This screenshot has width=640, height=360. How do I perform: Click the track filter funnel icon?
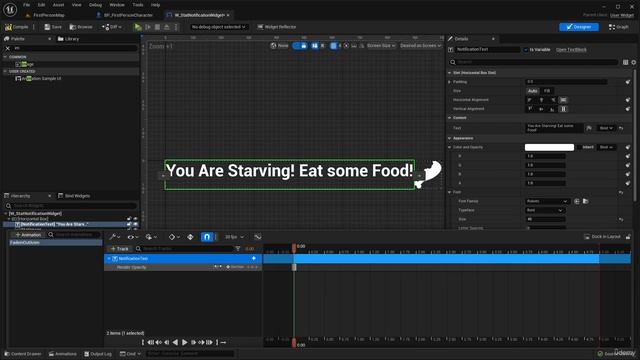238,248
